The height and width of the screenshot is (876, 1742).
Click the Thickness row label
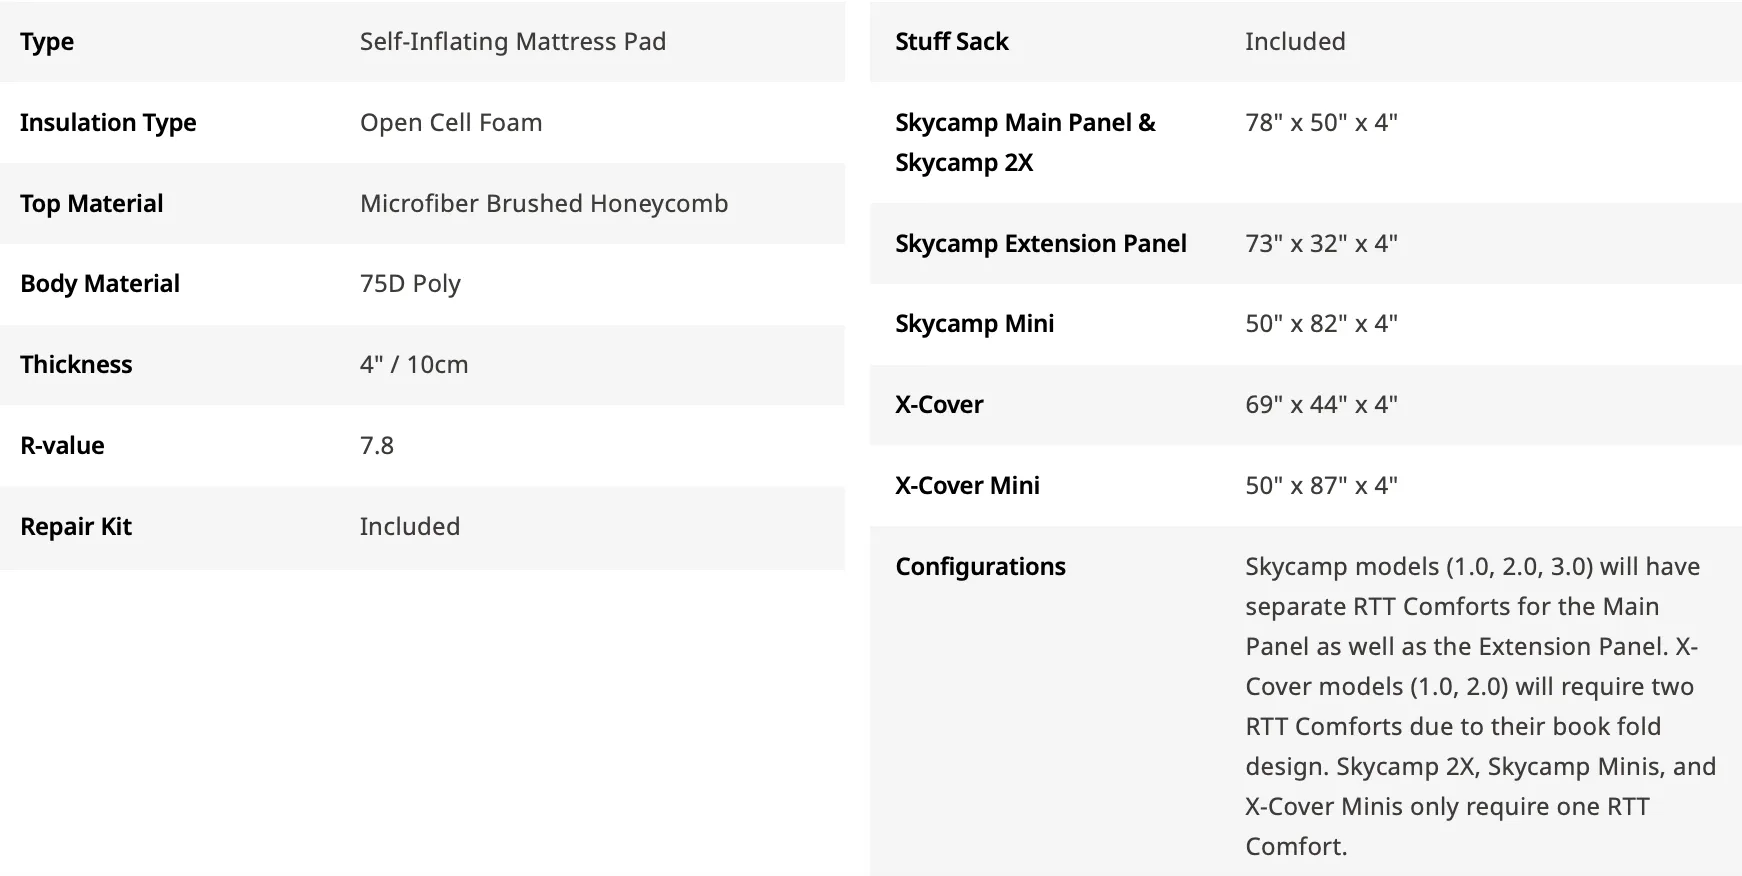pyautogui.click(x=76, y=365)
